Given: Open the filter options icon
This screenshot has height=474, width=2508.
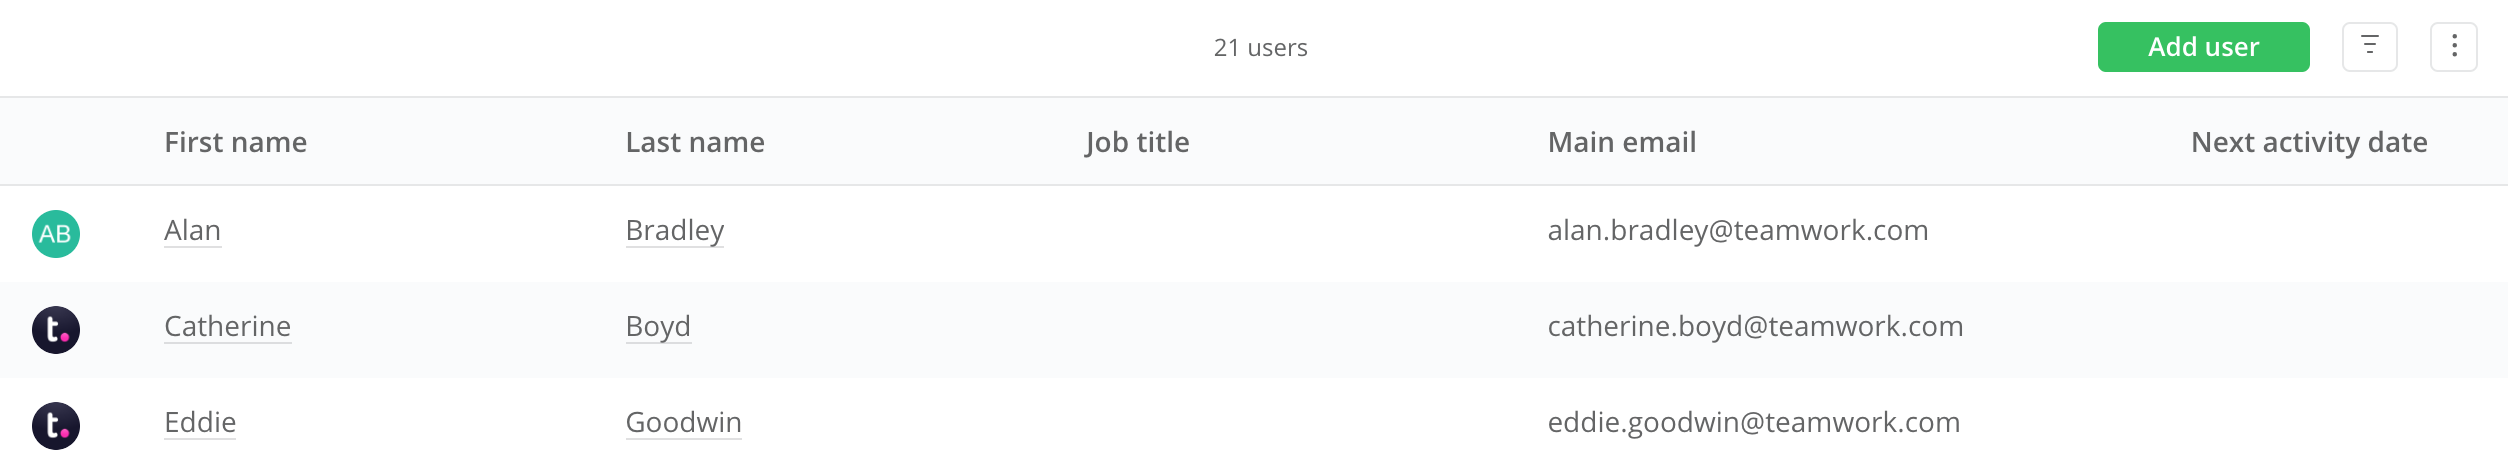Looking at the screenshot, I should 2370,47.
